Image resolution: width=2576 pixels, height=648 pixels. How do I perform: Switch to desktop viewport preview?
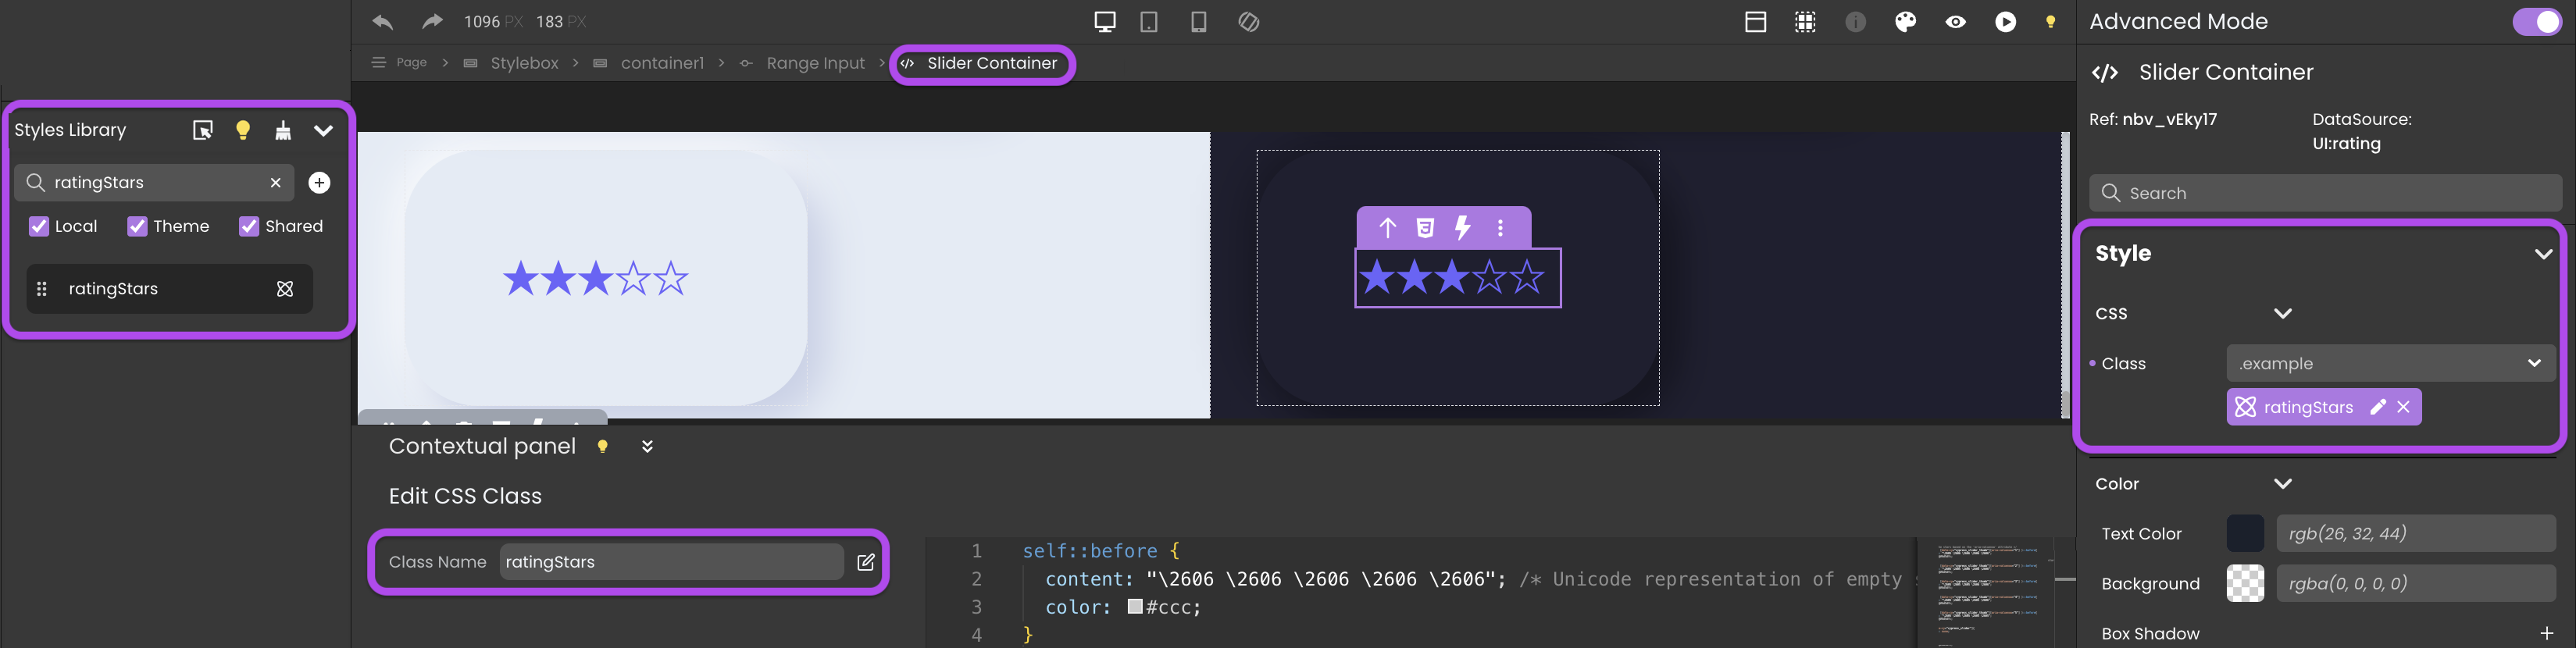click(x=1105, y=22)
